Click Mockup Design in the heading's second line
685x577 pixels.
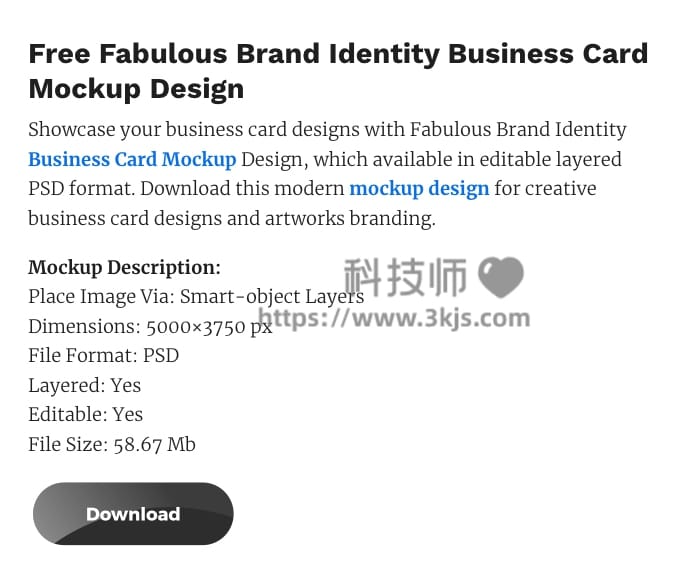[136, 90]
